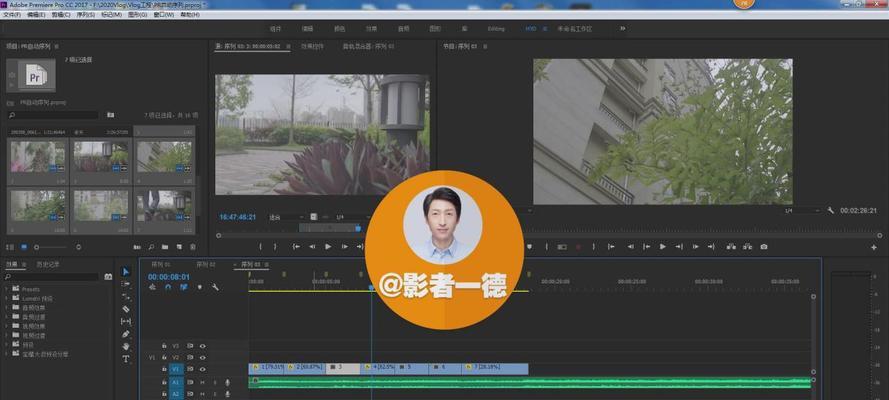The width and height of the screenshot is (889, 400).
Task: Toggle list view in Project panel
Action: point(10,247)
